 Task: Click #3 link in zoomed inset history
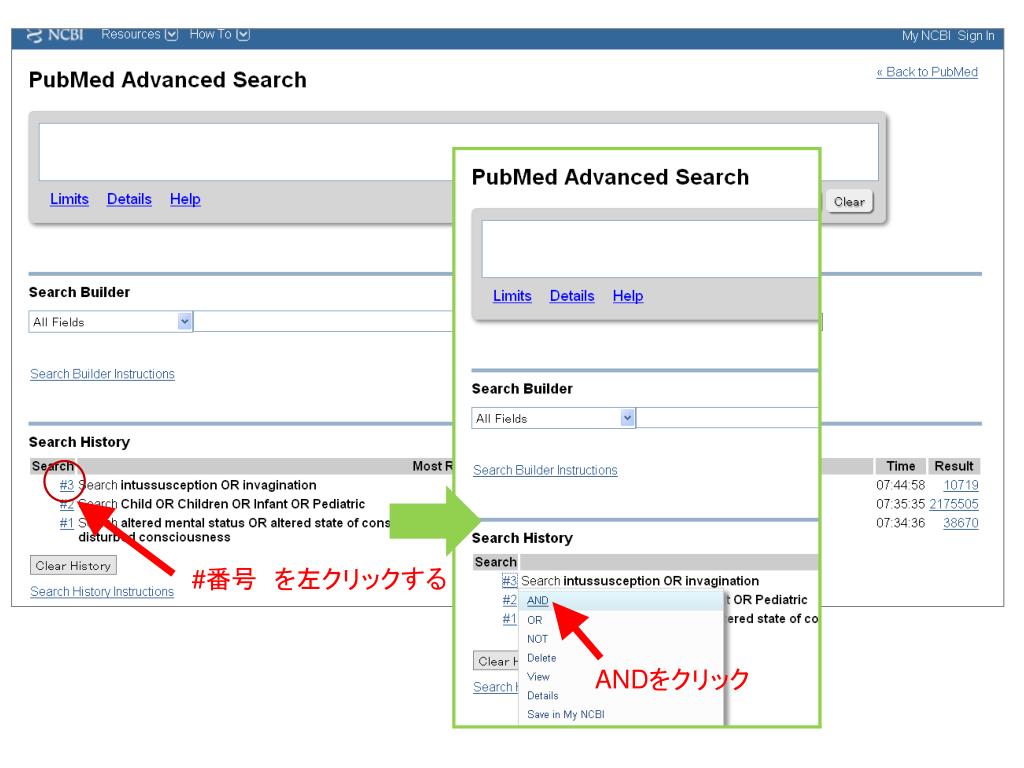click(x=509, y=581)
